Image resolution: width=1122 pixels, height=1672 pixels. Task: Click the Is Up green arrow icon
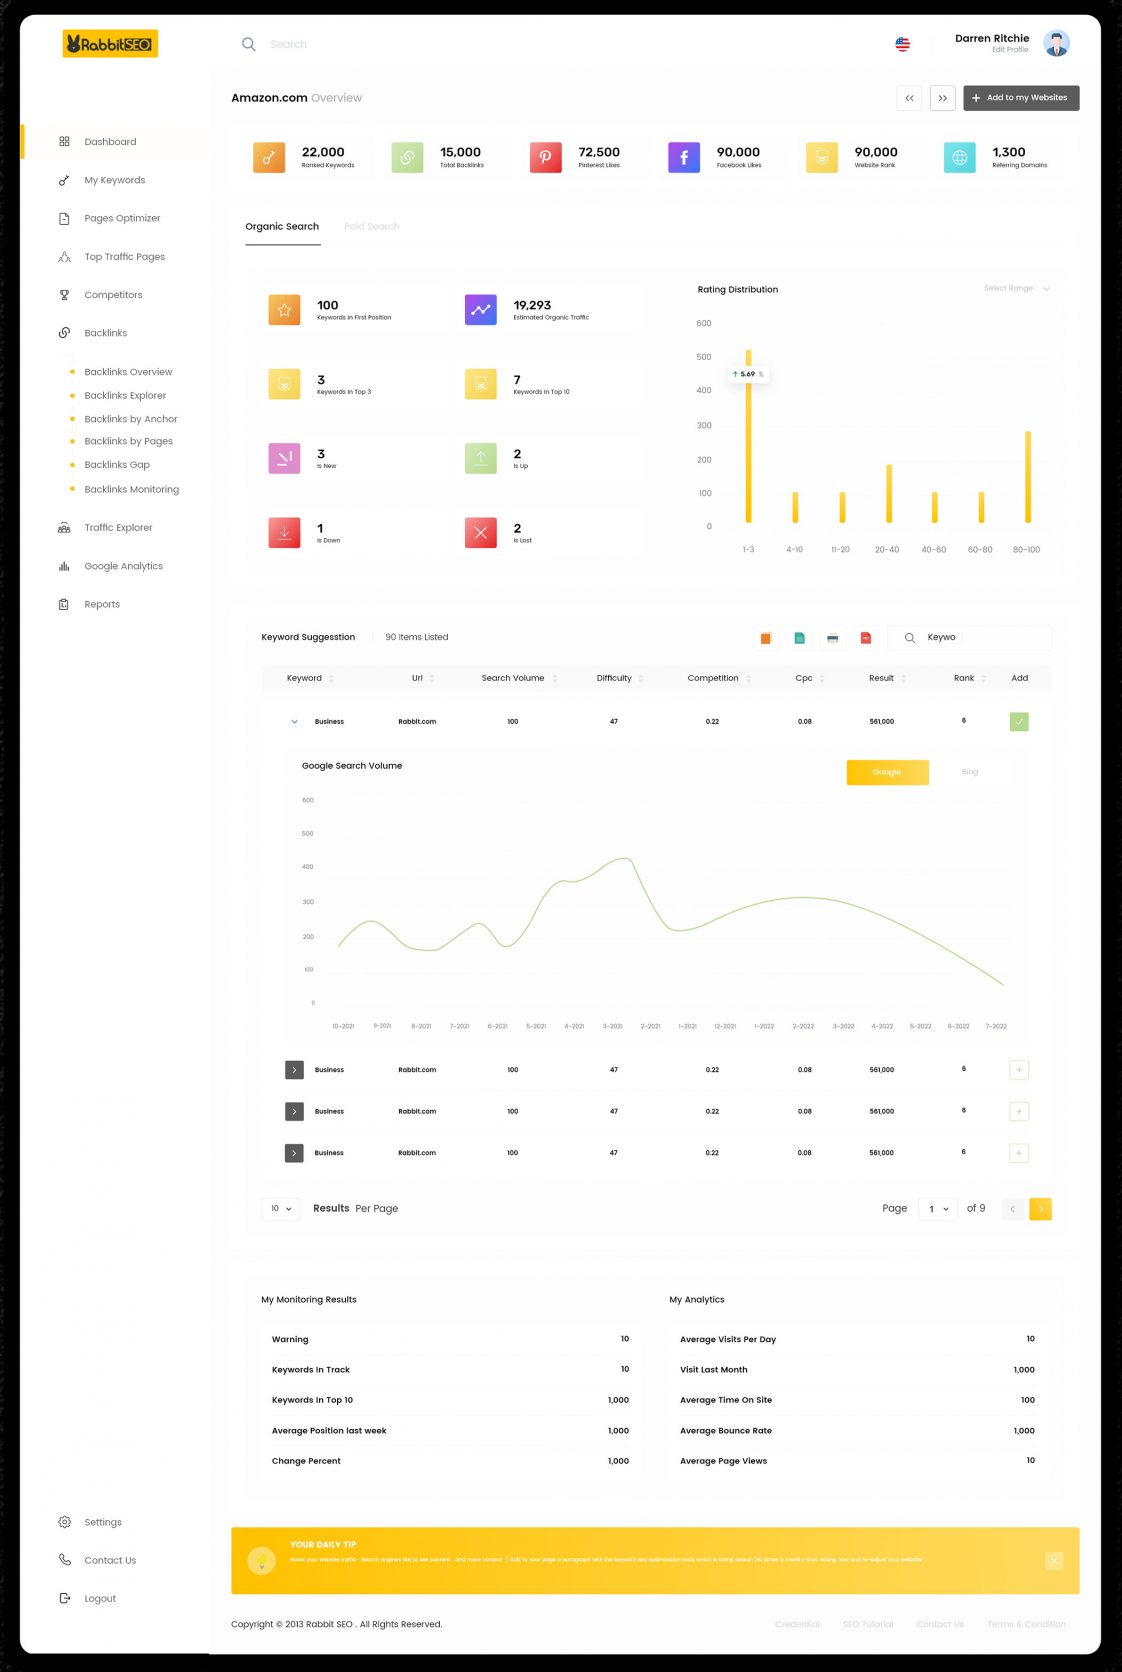coord(481,458)
